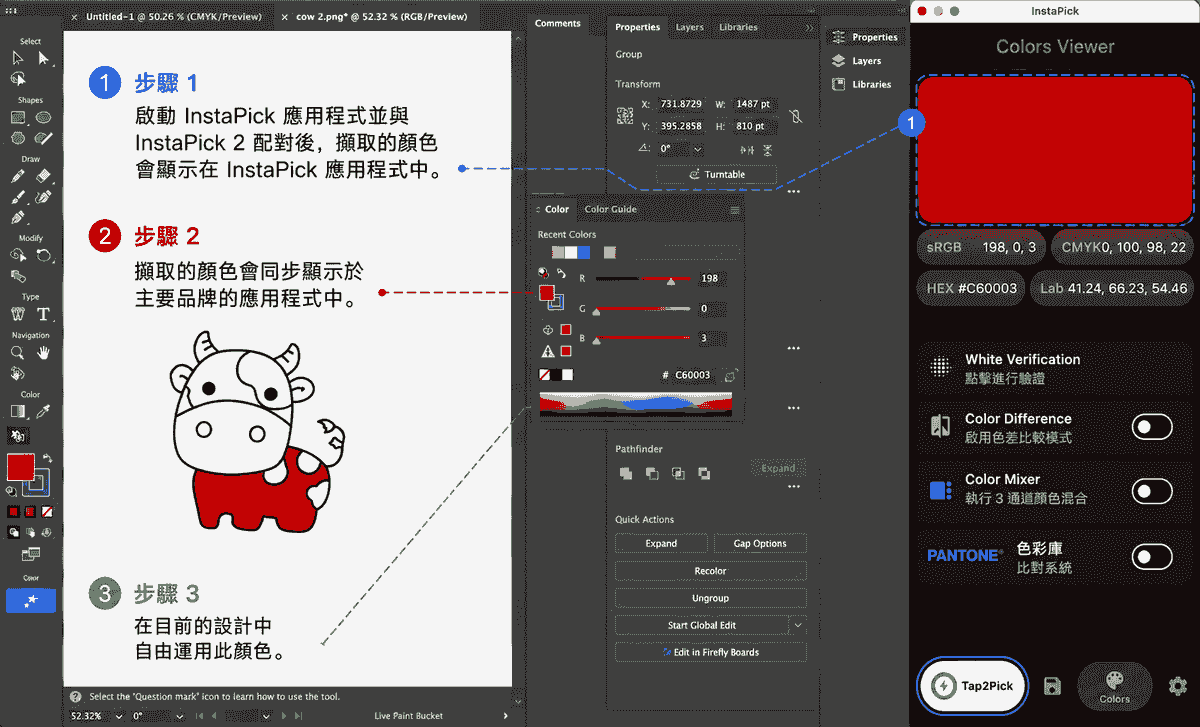Enable the Color Mixer switch

pyautogui.click(x=1152, y=491)
